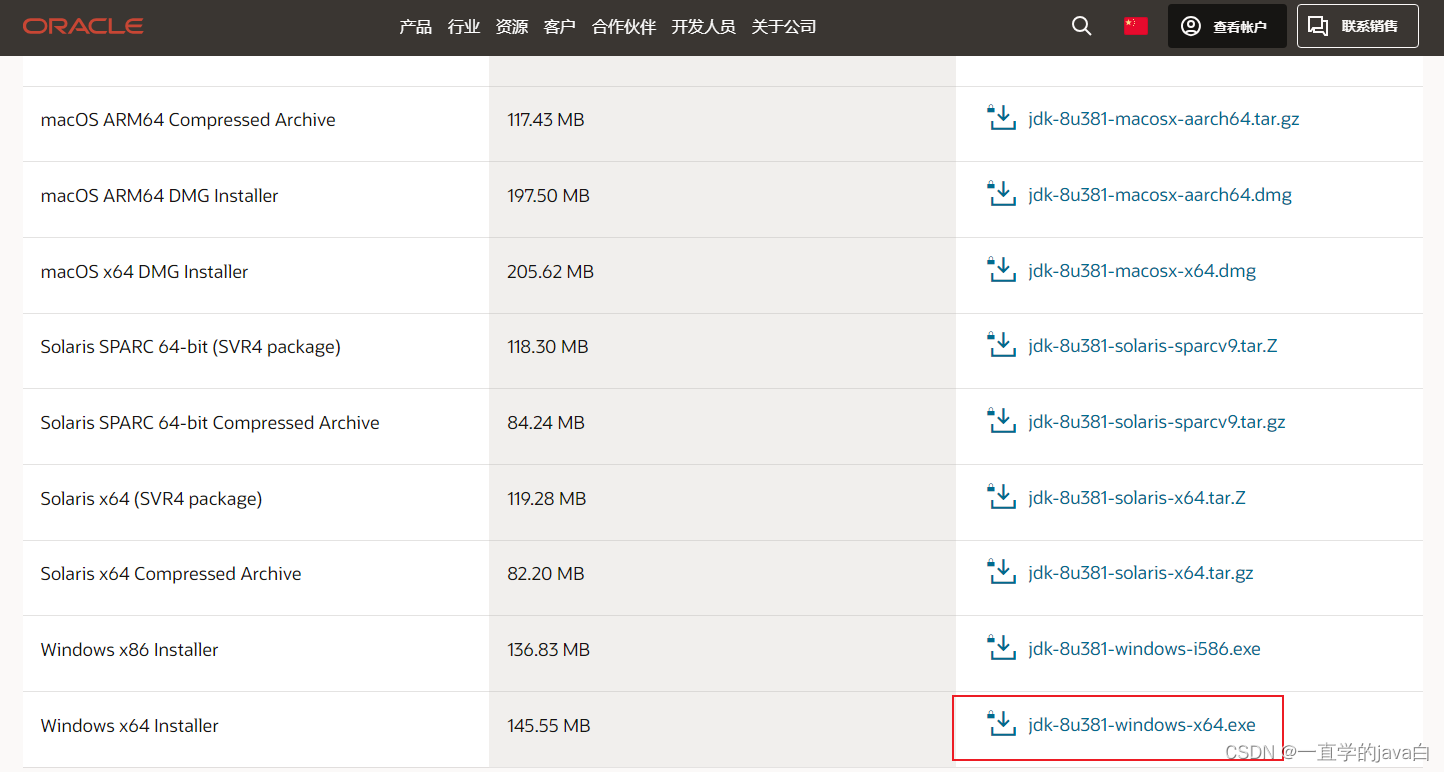Click the China flag country selector

1135,26
